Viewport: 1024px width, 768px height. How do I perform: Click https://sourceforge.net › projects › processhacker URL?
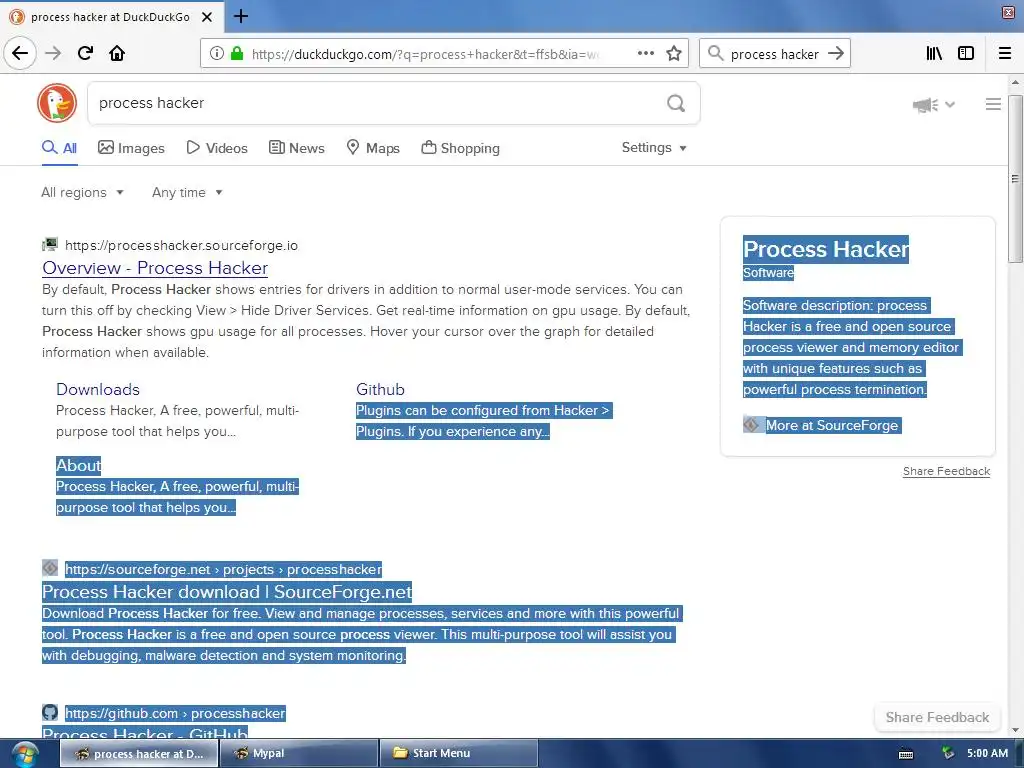click(223, 569)
